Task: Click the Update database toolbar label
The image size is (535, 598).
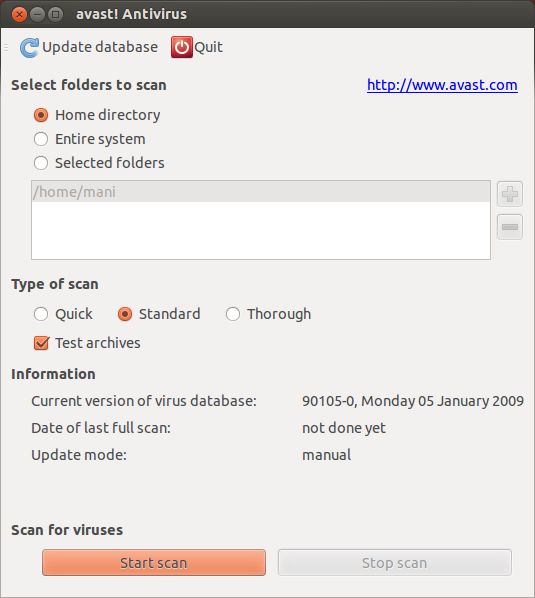Action: 100,47
